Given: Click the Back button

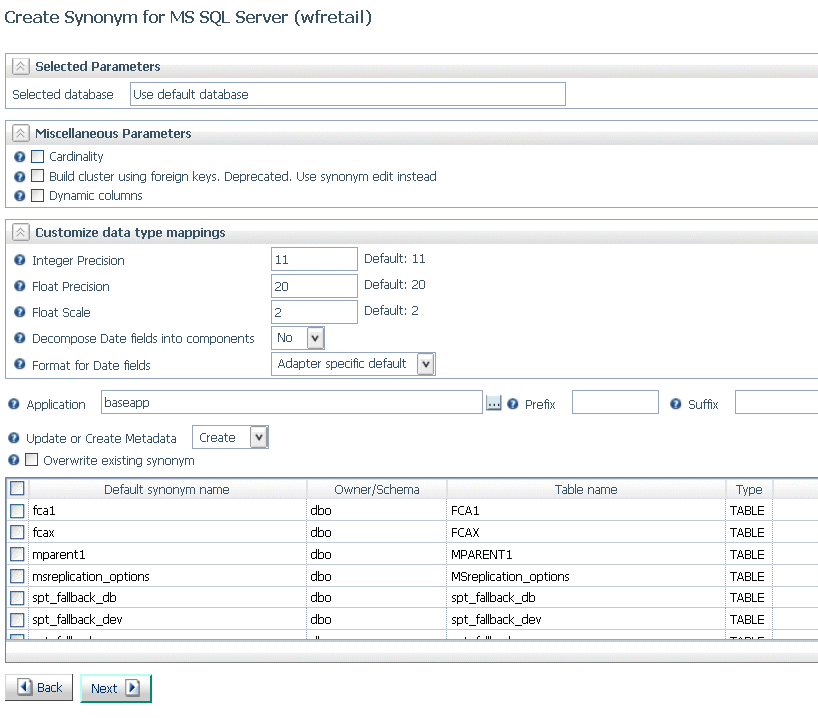Looking at the screenshot, I should click(x=39, y=687).
